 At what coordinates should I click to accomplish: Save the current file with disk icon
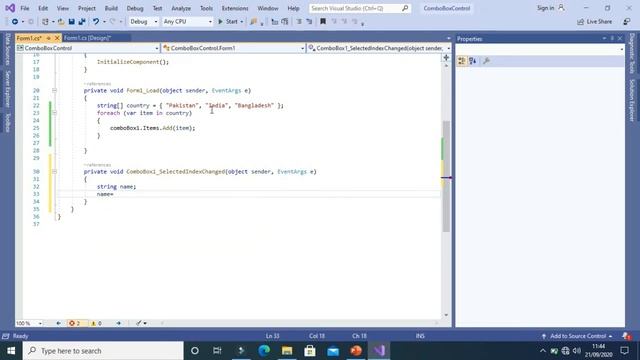click(x=71, y=22)
